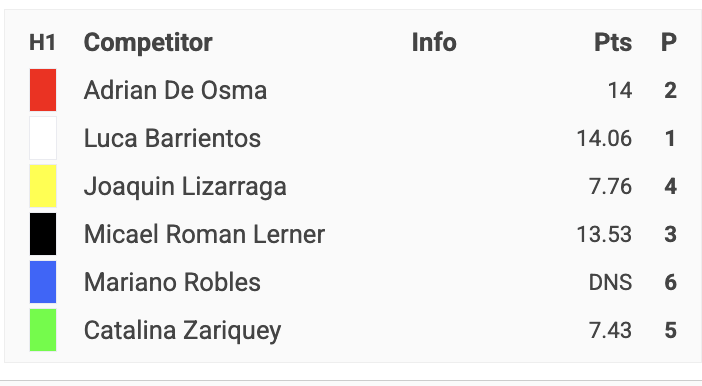The width and height of the screenshot is (702, 386).
Task: Click Luca Barrientos competitor name
Action: click(x=172, y=138)
